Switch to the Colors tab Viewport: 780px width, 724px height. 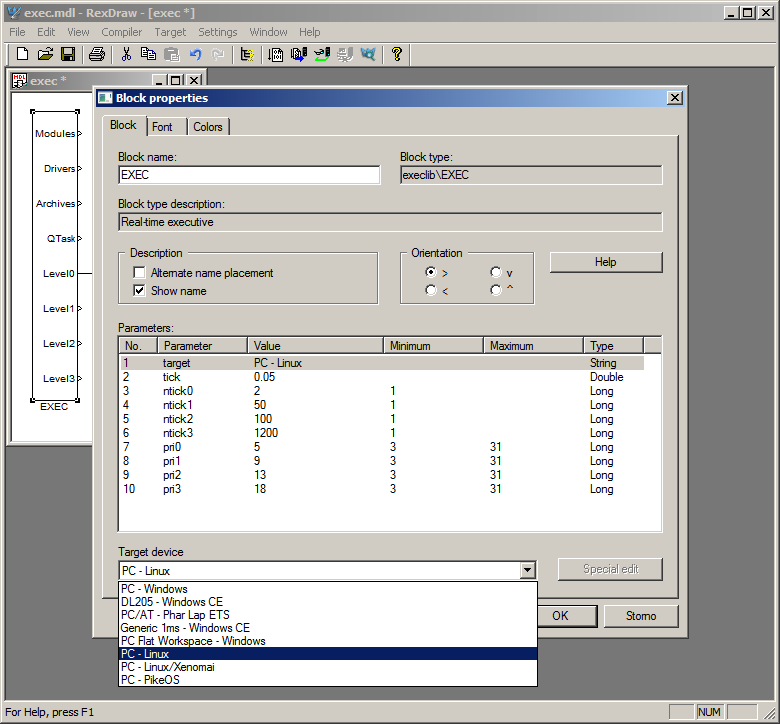[x=207, y=127]
